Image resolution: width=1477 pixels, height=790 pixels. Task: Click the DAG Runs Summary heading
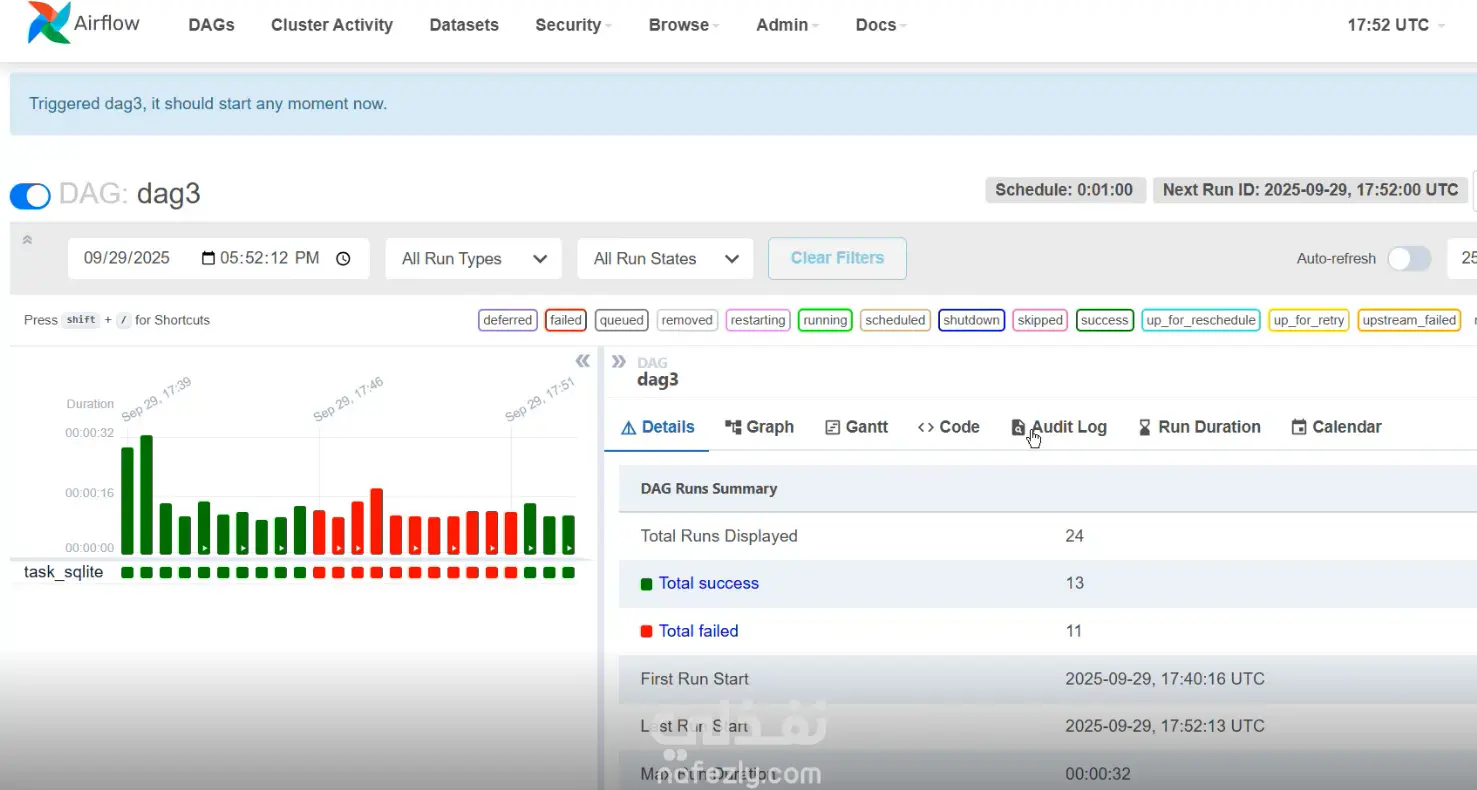pos(709,489)
